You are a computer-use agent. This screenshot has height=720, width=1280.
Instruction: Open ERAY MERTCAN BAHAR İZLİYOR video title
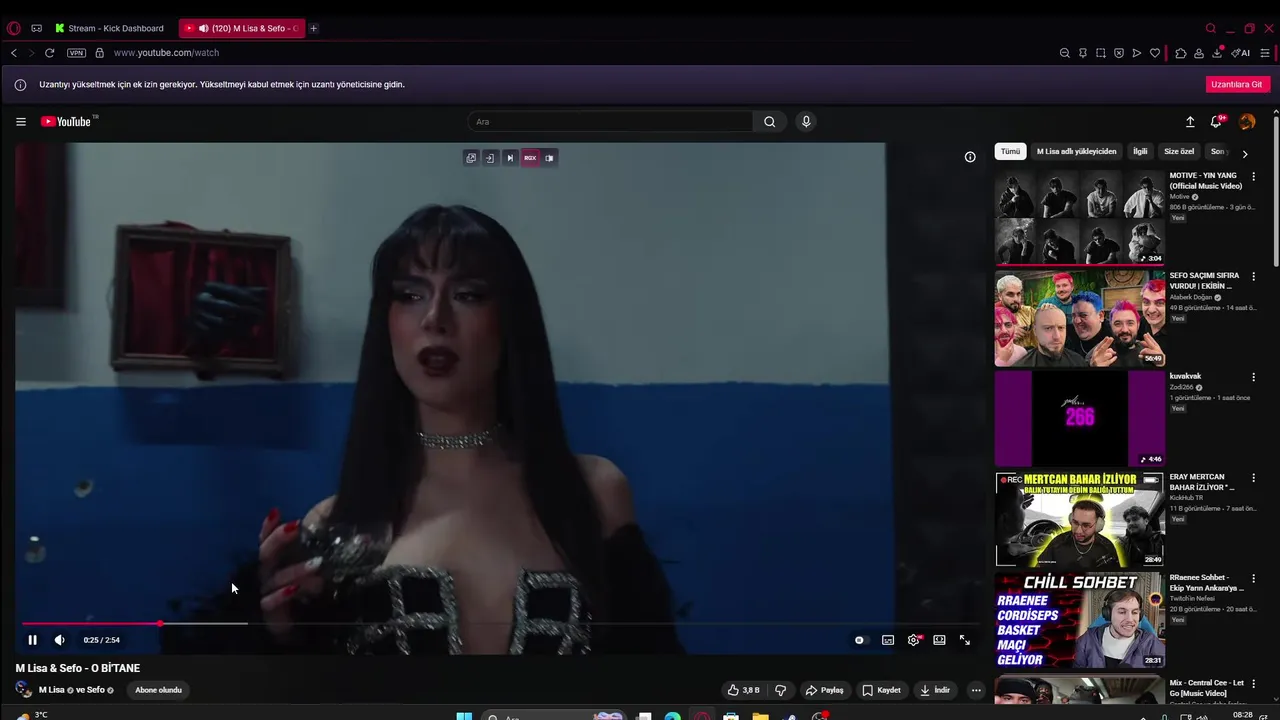coord(1204,482)
